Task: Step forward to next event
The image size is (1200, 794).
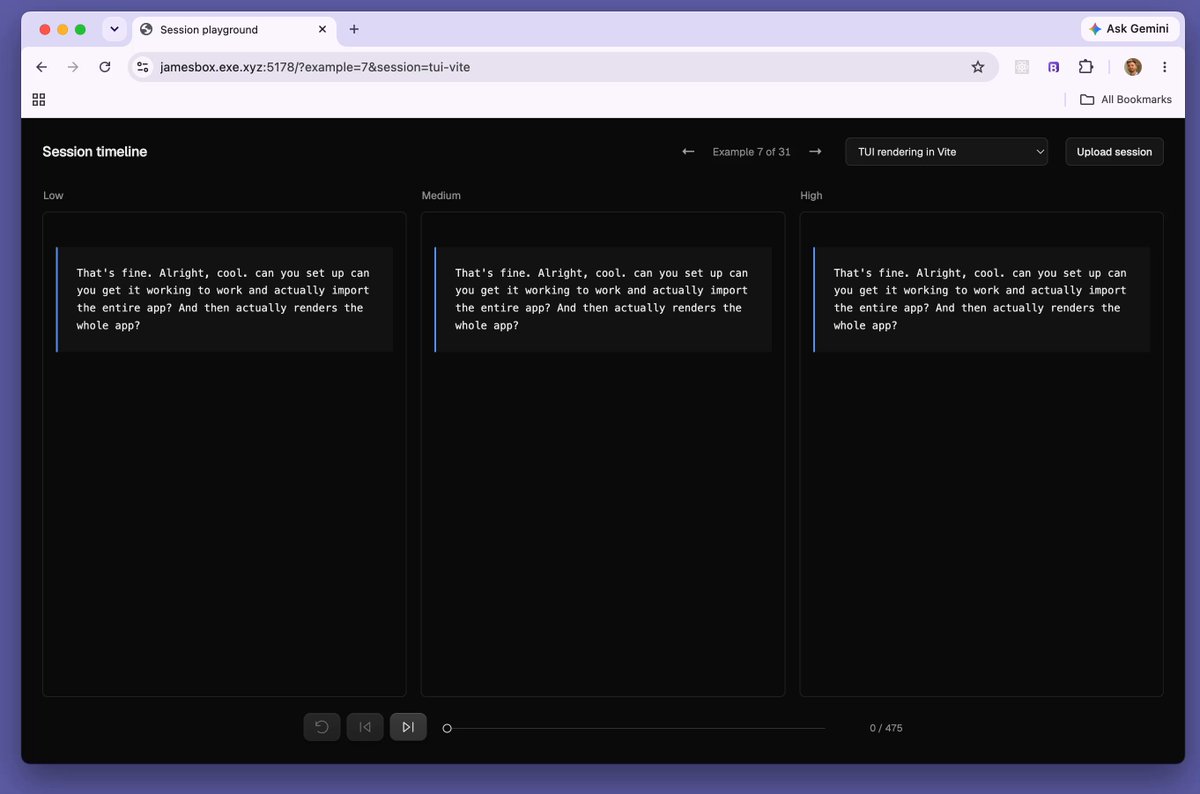Action: 408,727
